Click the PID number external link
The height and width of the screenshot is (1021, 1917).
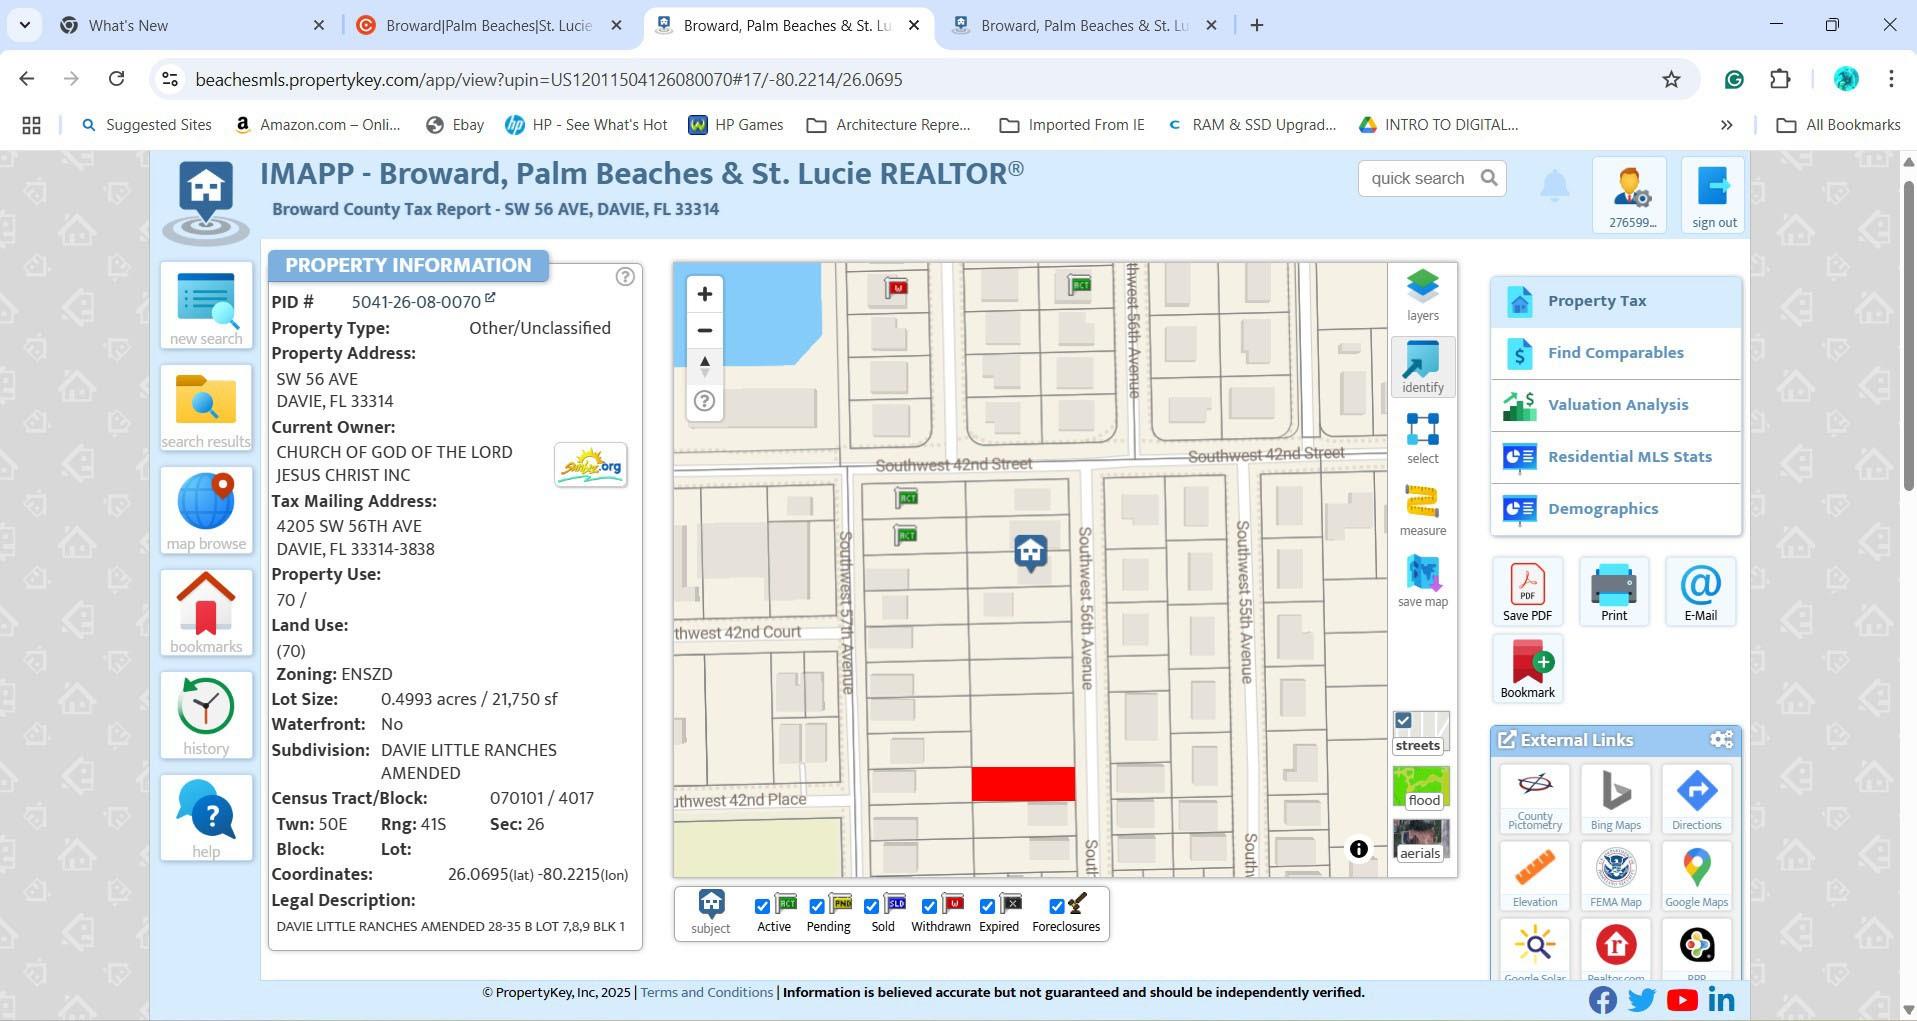coord(490,298)
